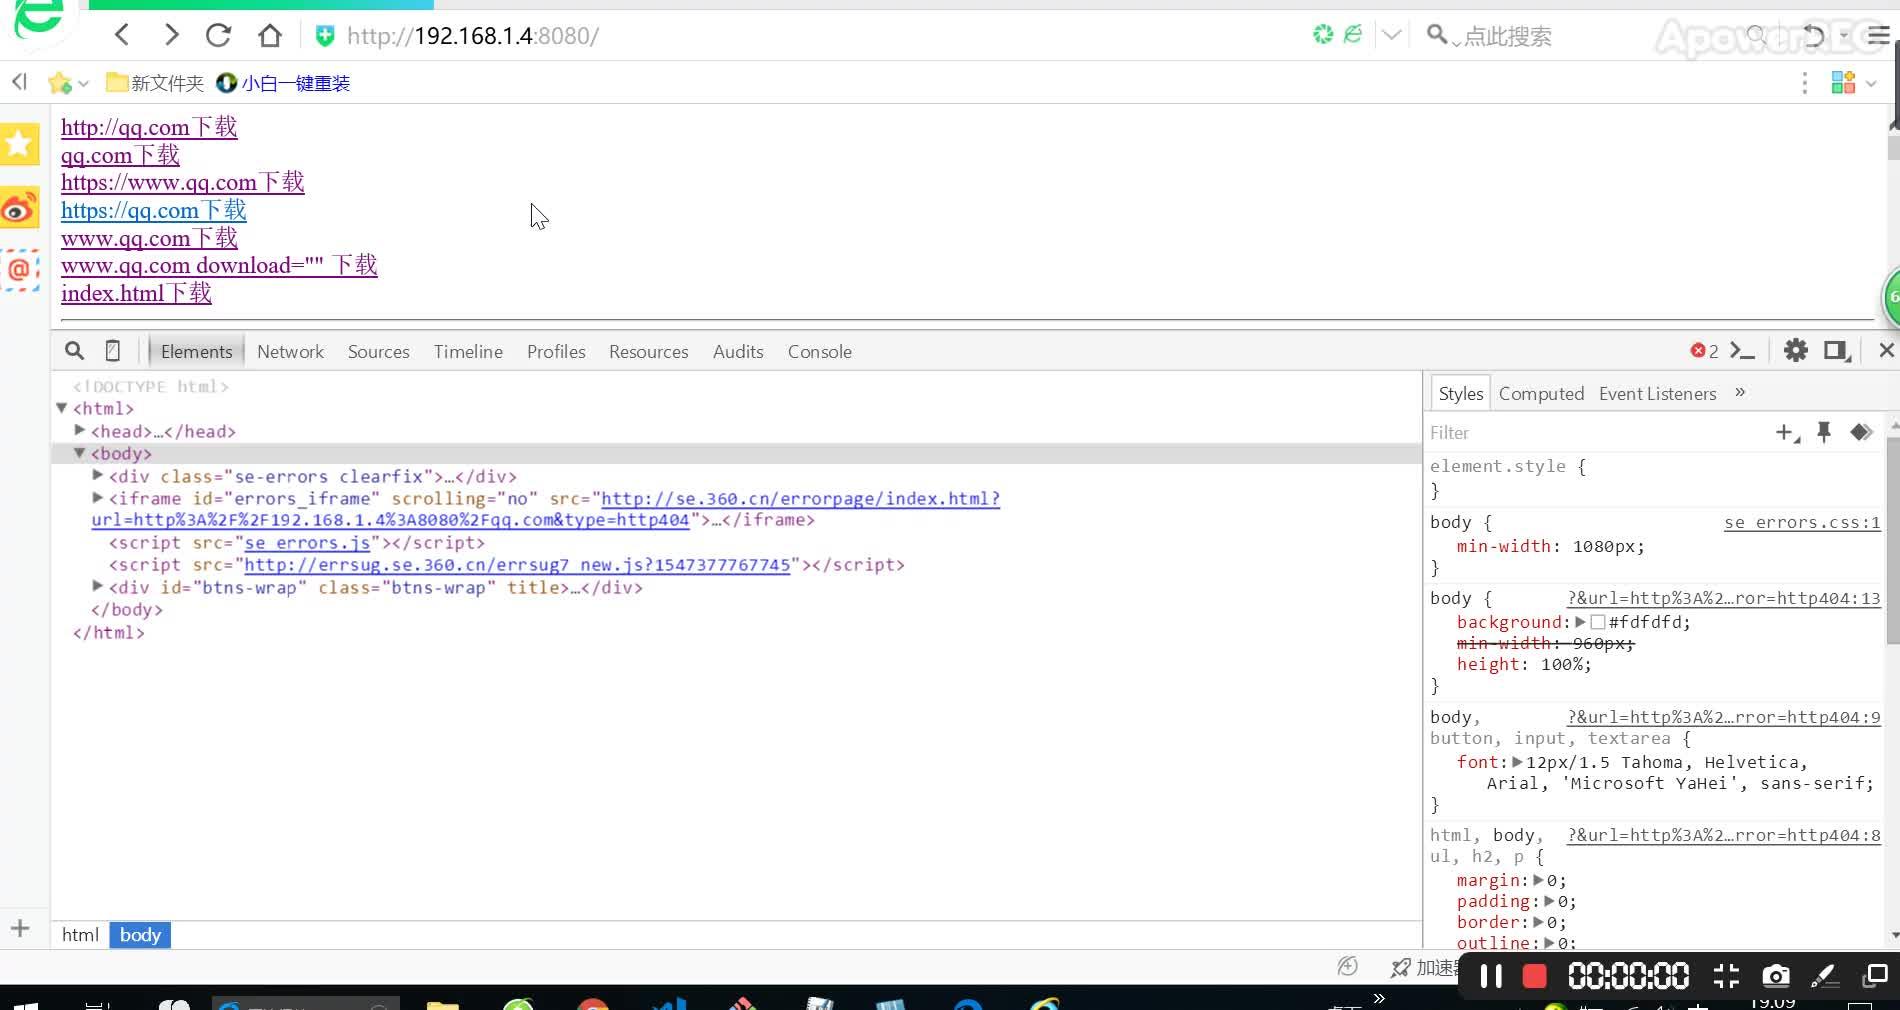Open the Event Listeners tab

1658,393
